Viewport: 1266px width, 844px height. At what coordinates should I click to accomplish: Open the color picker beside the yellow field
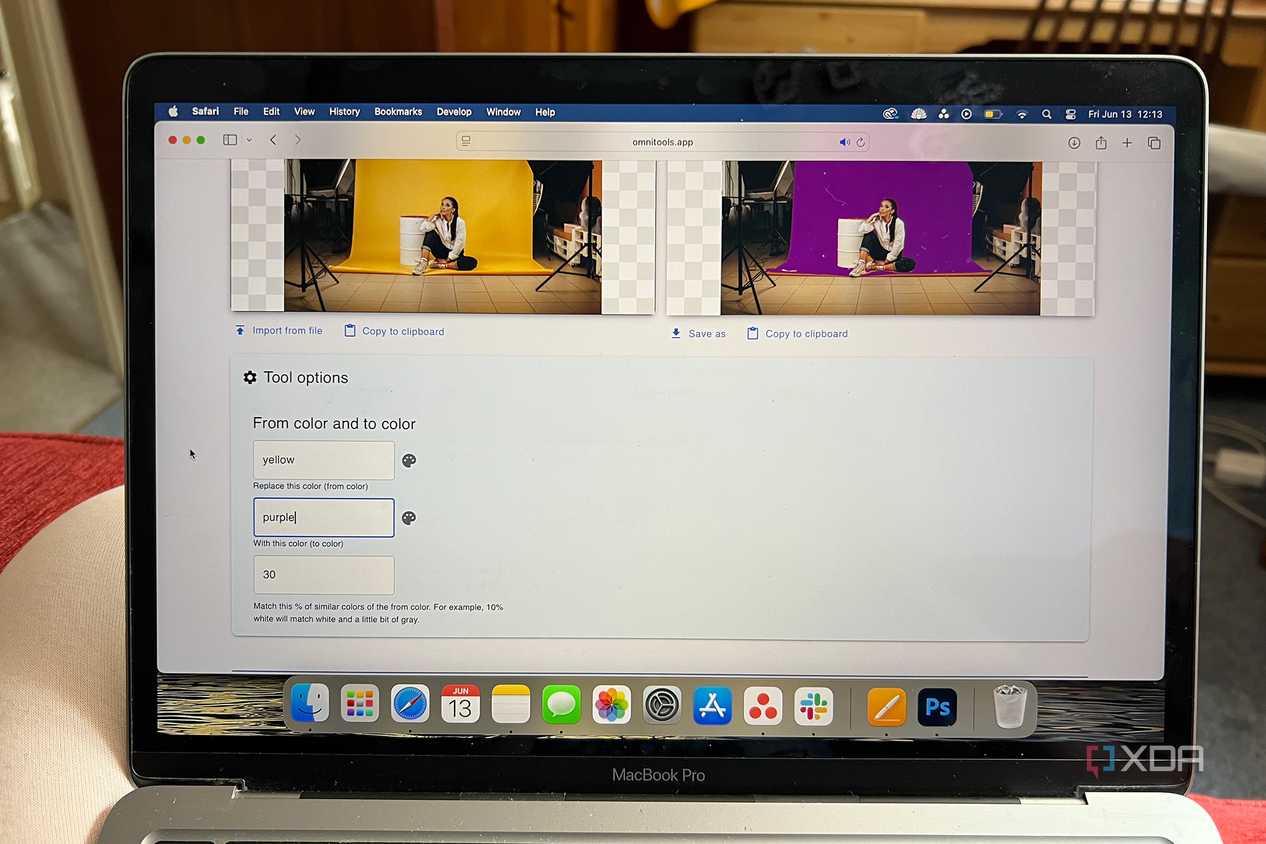[x=409, y=461]
